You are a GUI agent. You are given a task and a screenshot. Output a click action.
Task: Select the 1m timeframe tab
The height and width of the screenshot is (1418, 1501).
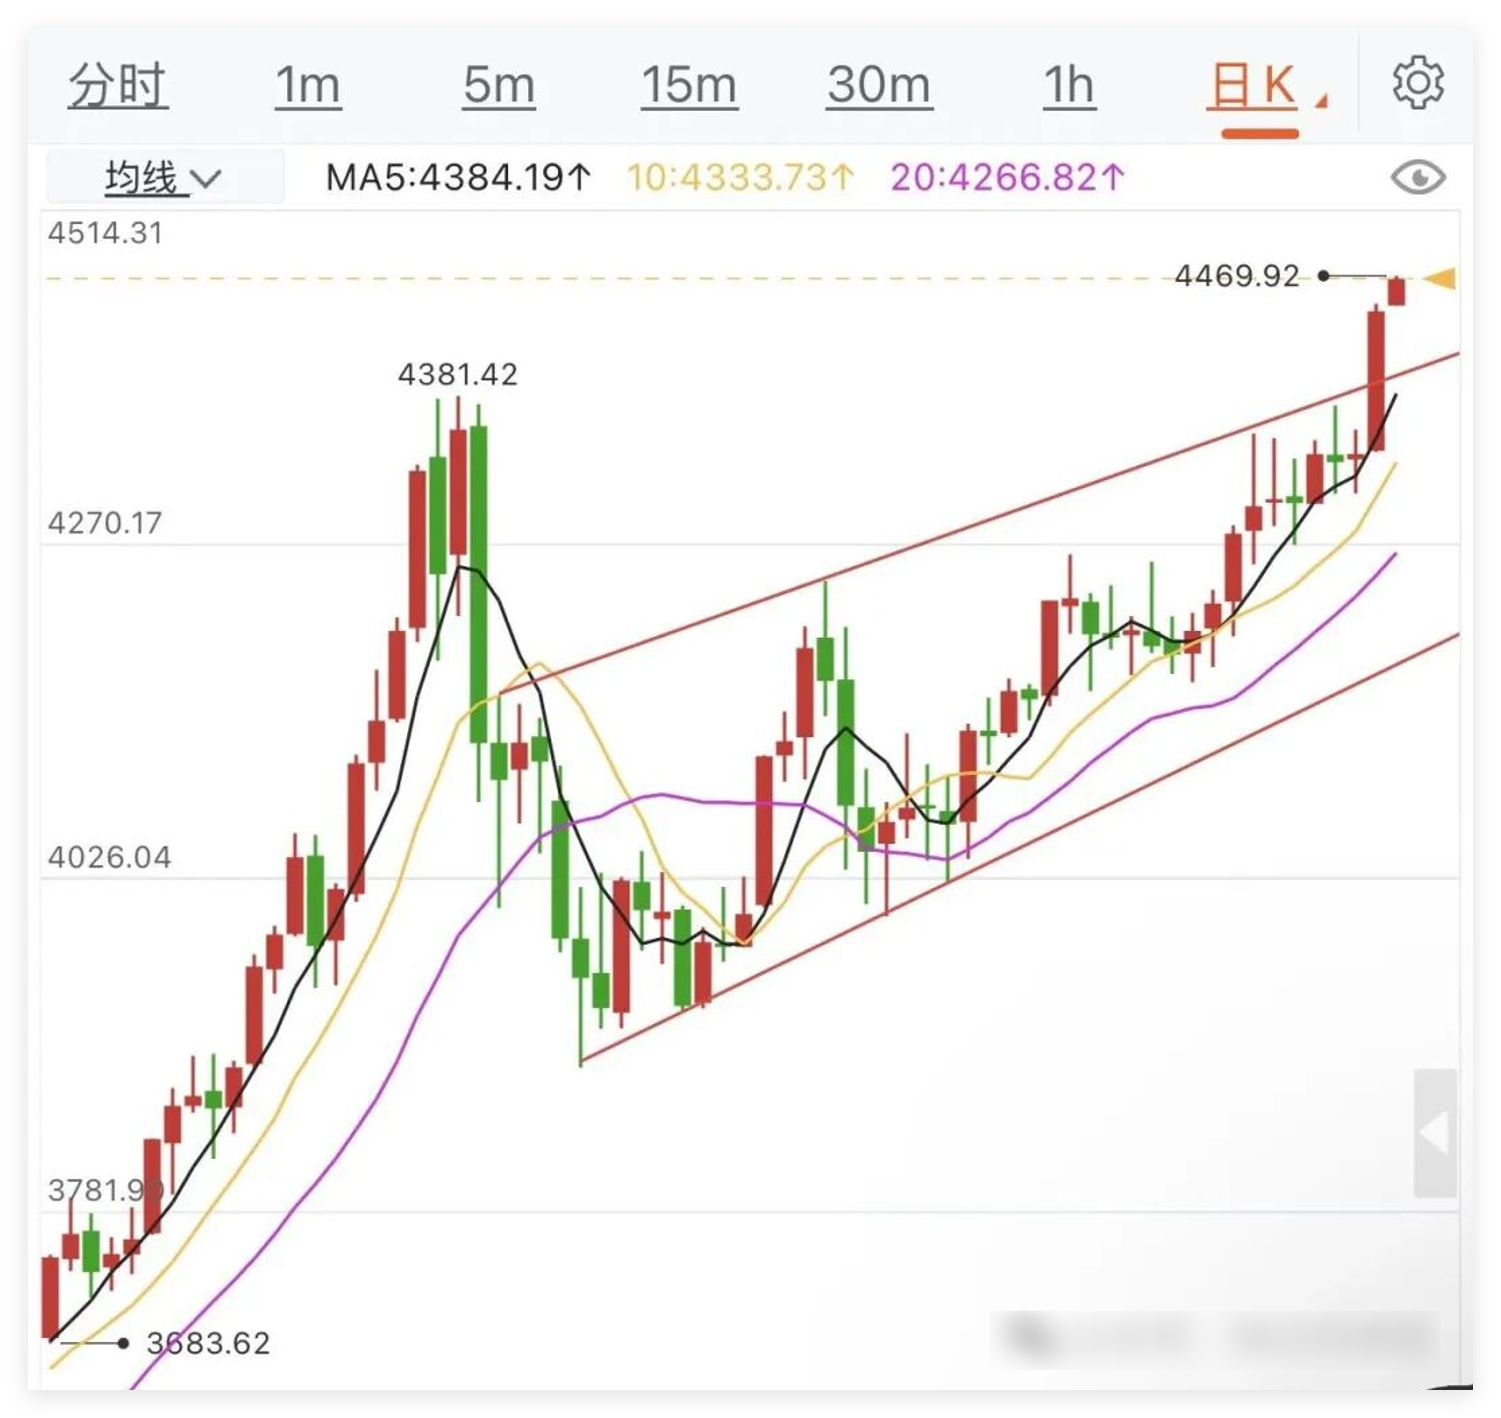pos(308,86)
